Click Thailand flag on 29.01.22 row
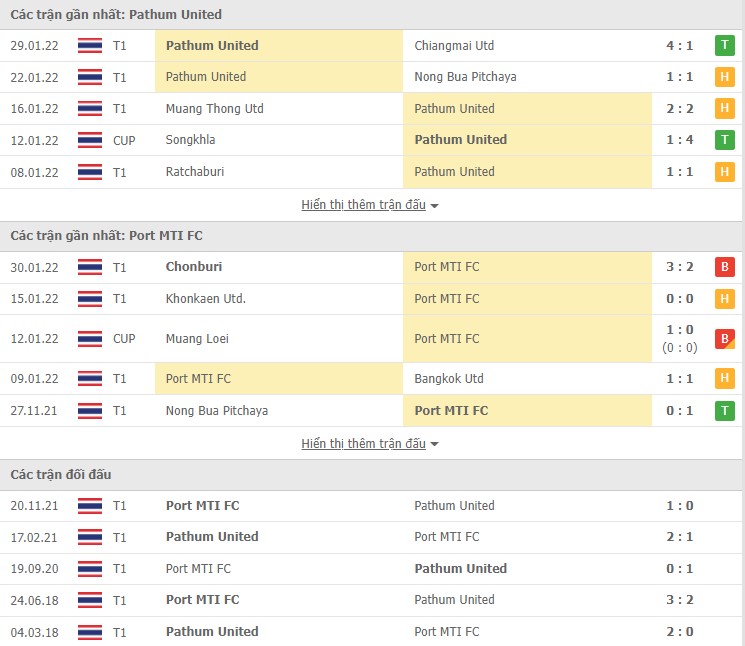 90,45
